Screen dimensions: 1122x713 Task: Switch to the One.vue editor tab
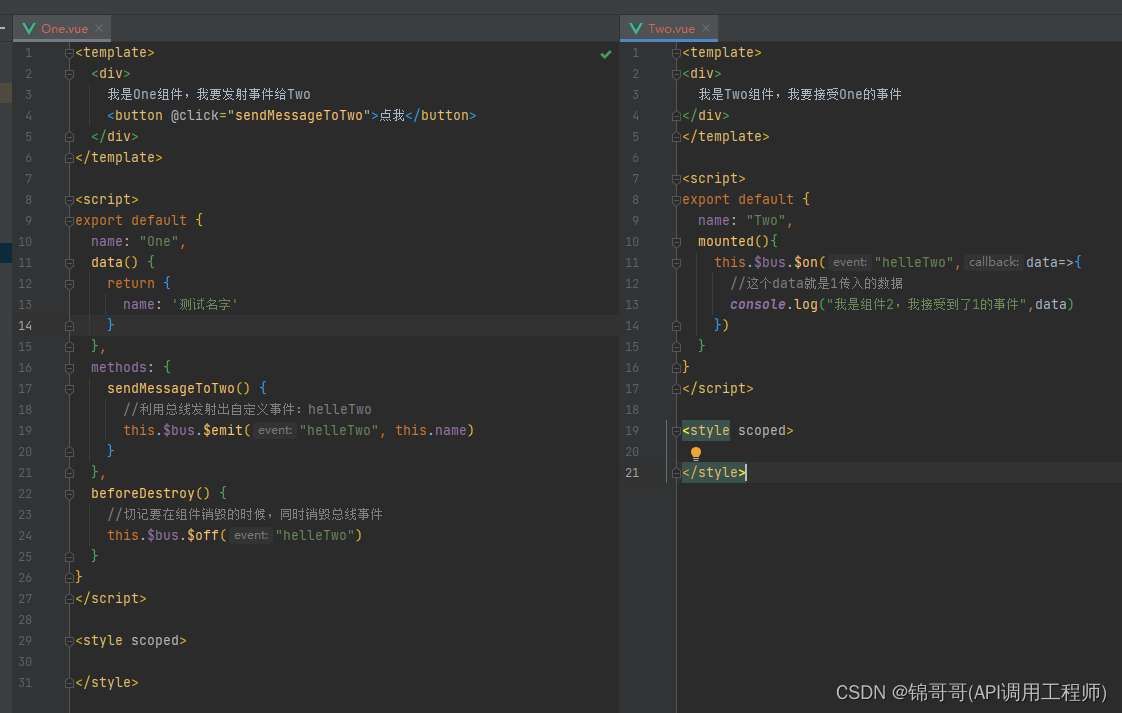click(64, 29)
